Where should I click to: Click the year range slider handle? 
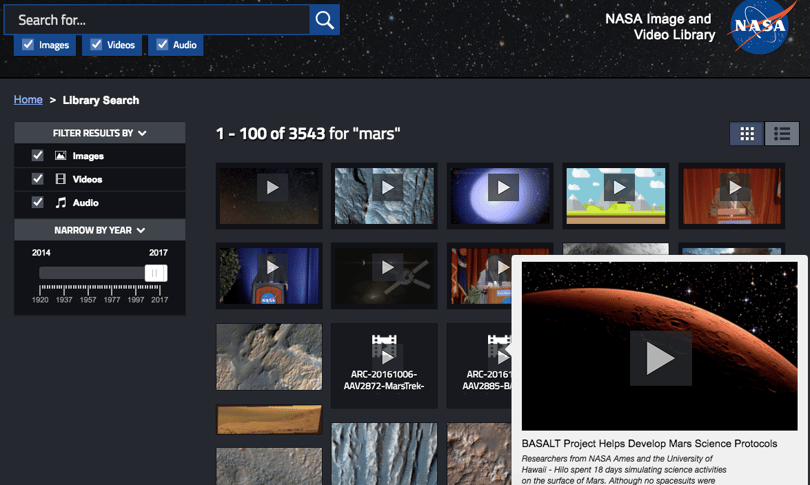[155, 273]
